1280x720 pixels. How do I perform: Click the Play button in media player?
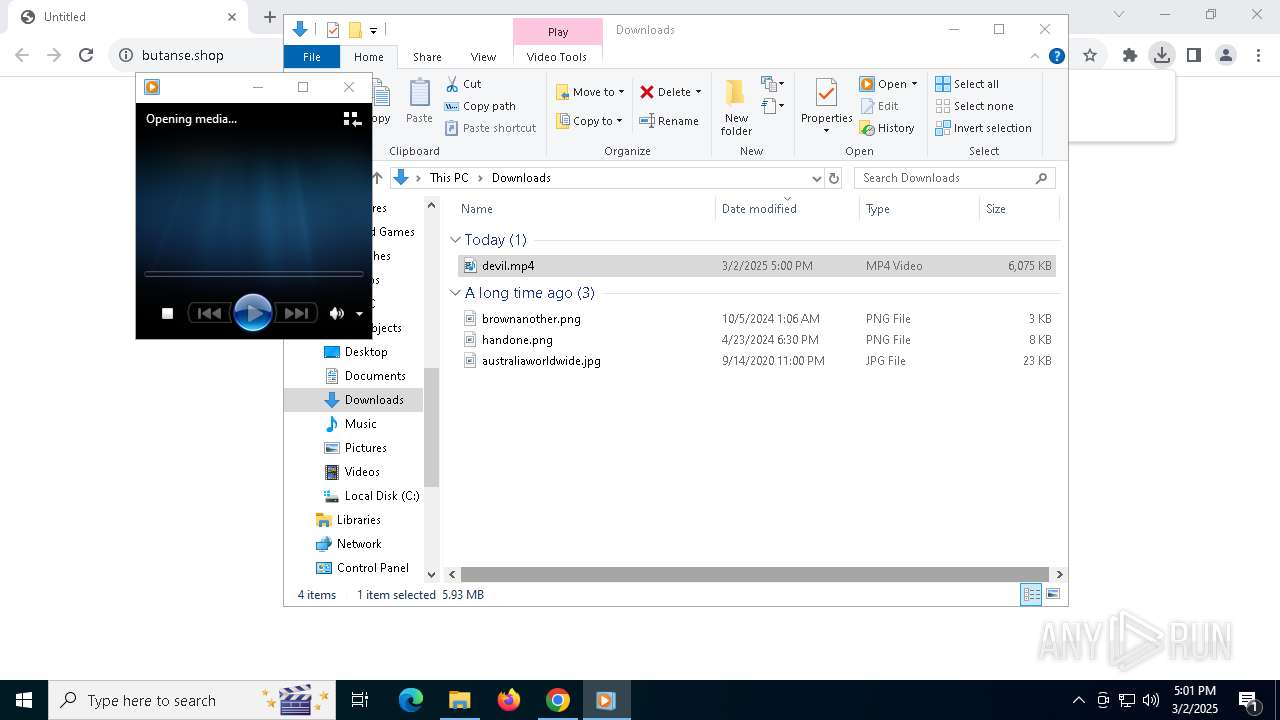253,313
